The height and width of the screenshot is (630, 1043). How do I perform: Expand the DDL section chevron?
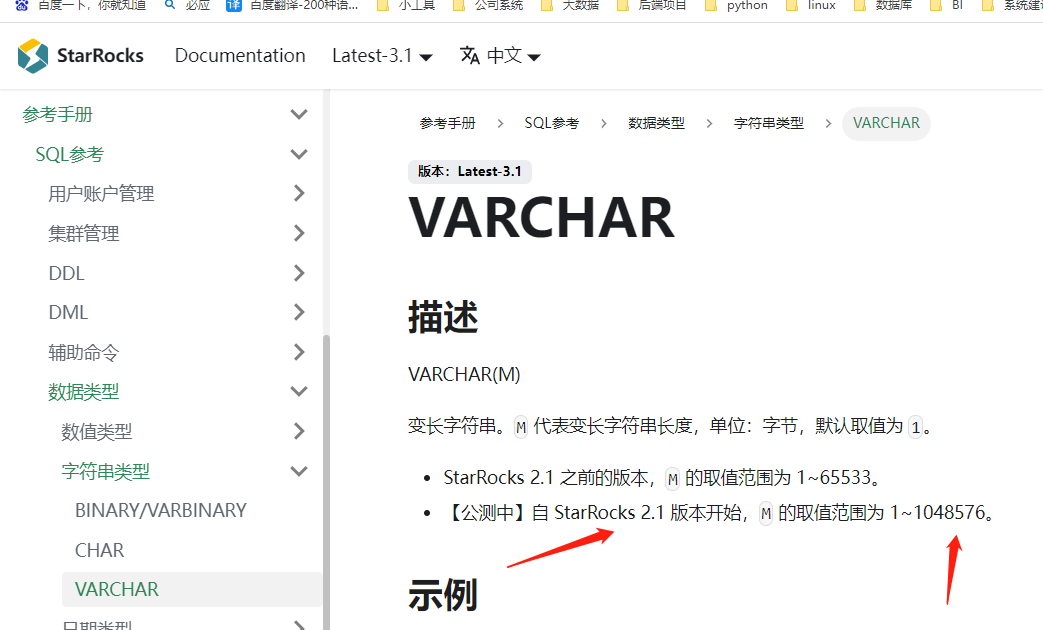(299, 273)
